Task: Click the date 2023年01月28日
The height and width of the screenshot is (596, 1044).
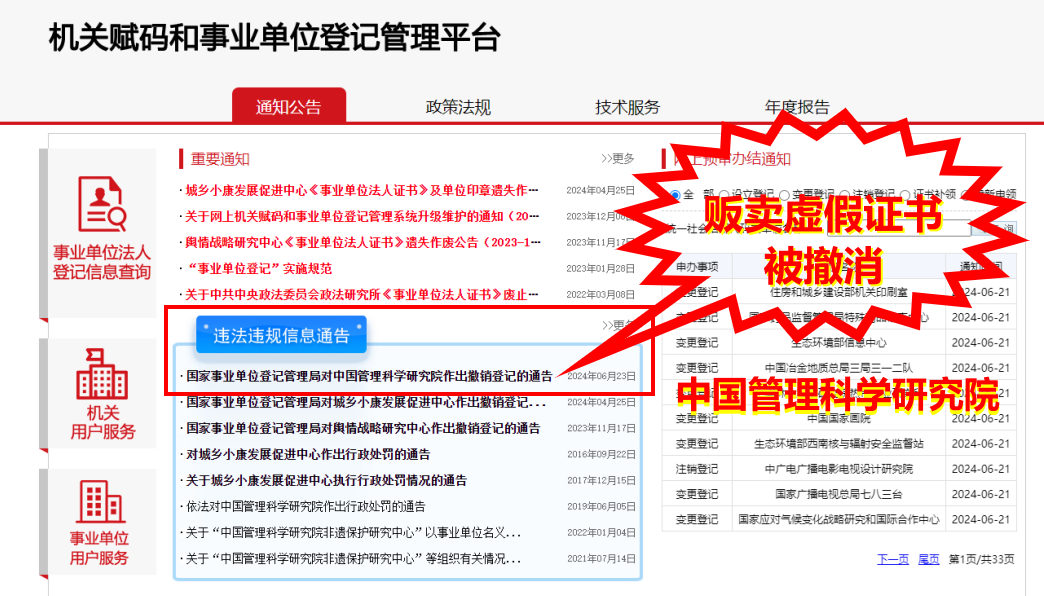Action: (600, 268)
